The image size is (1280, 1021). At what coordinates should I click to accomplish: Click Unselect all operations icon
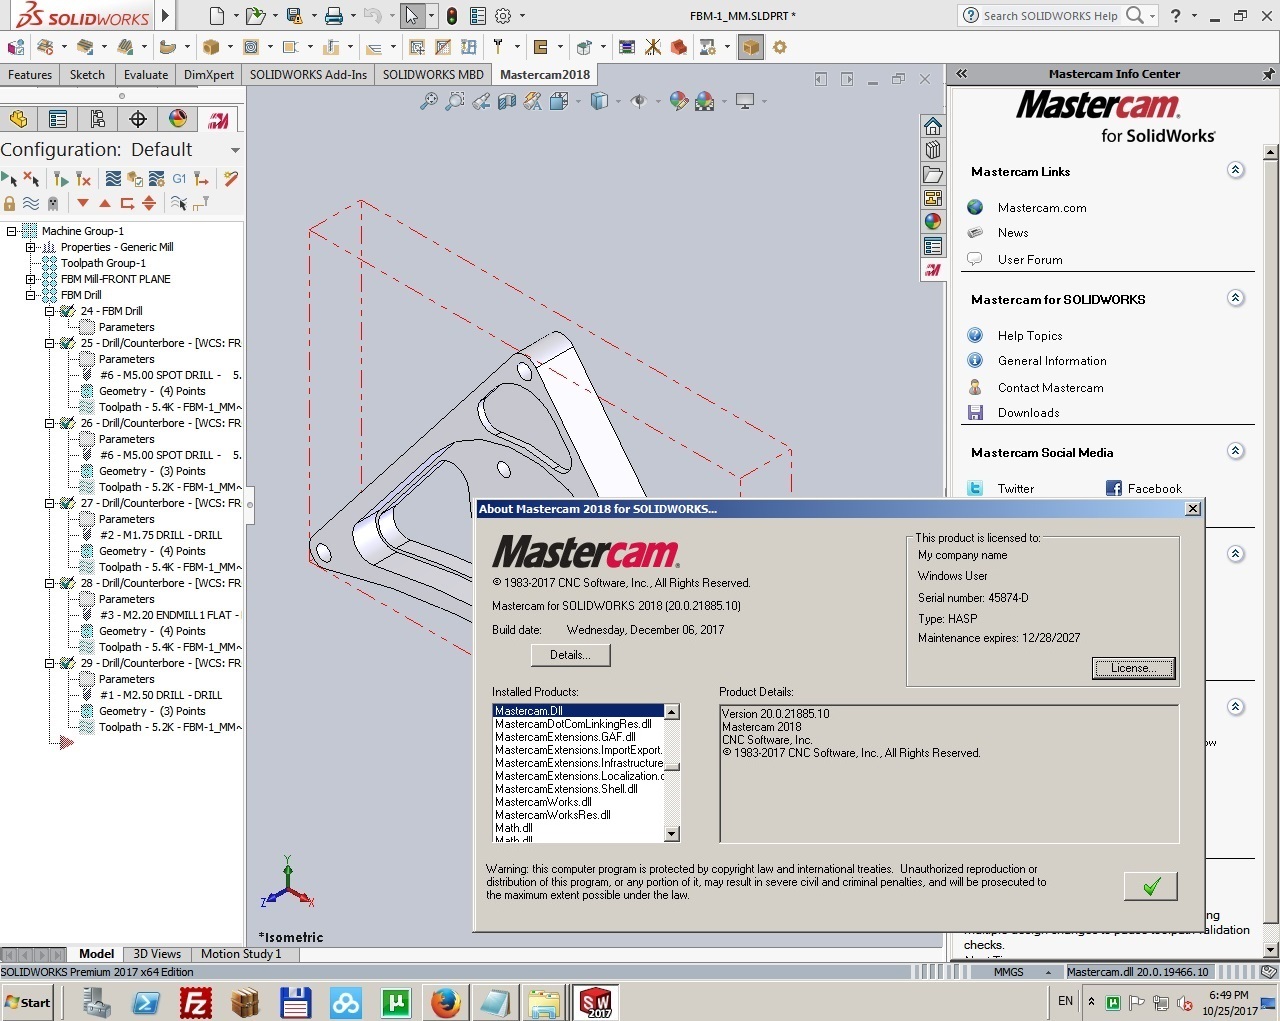[31, 179]
